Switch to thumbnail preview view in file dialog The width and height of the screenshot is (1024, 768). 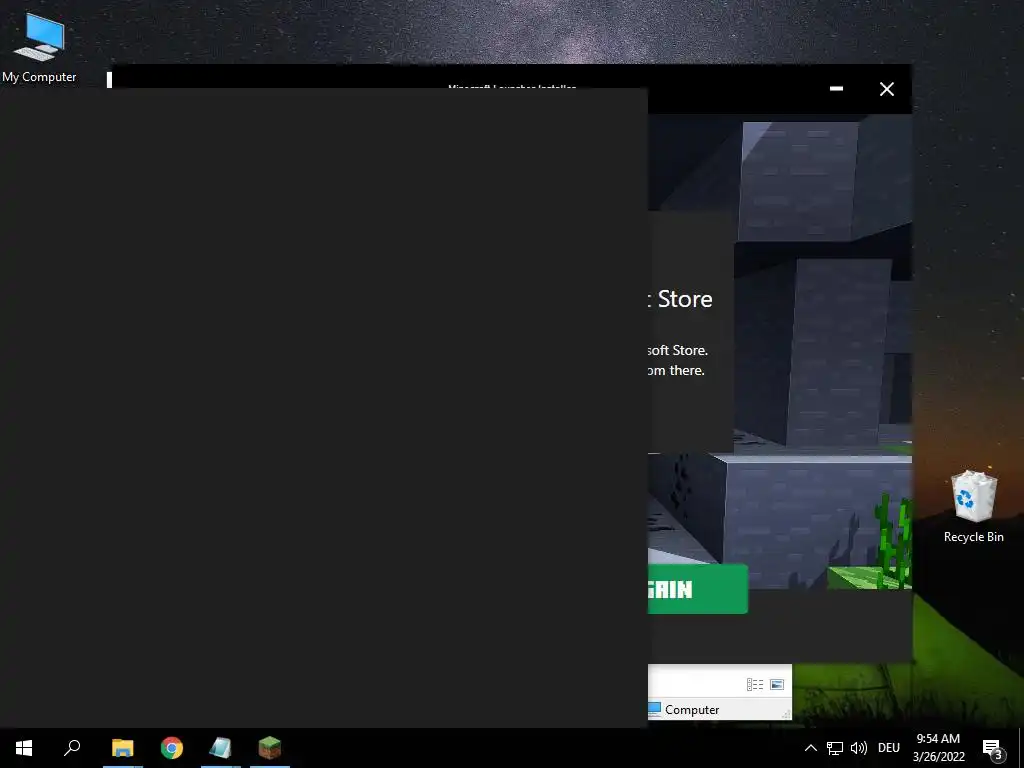[776, 684]
